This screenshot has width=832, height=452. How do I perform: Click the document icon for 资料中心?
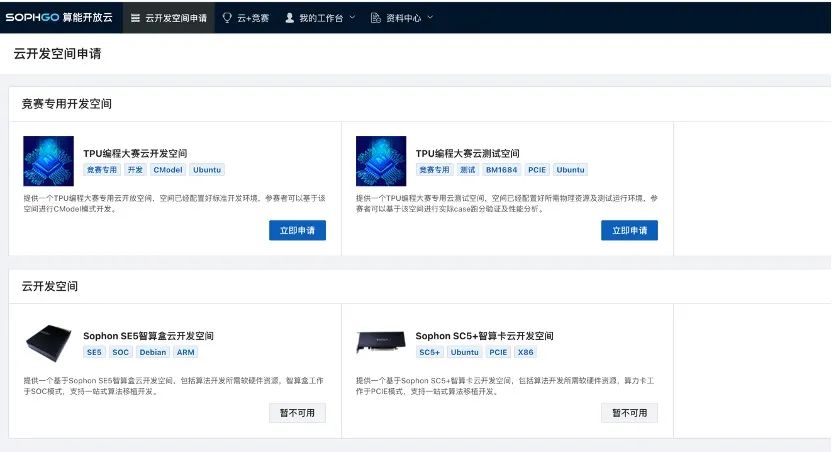click(x=376, y=18)
